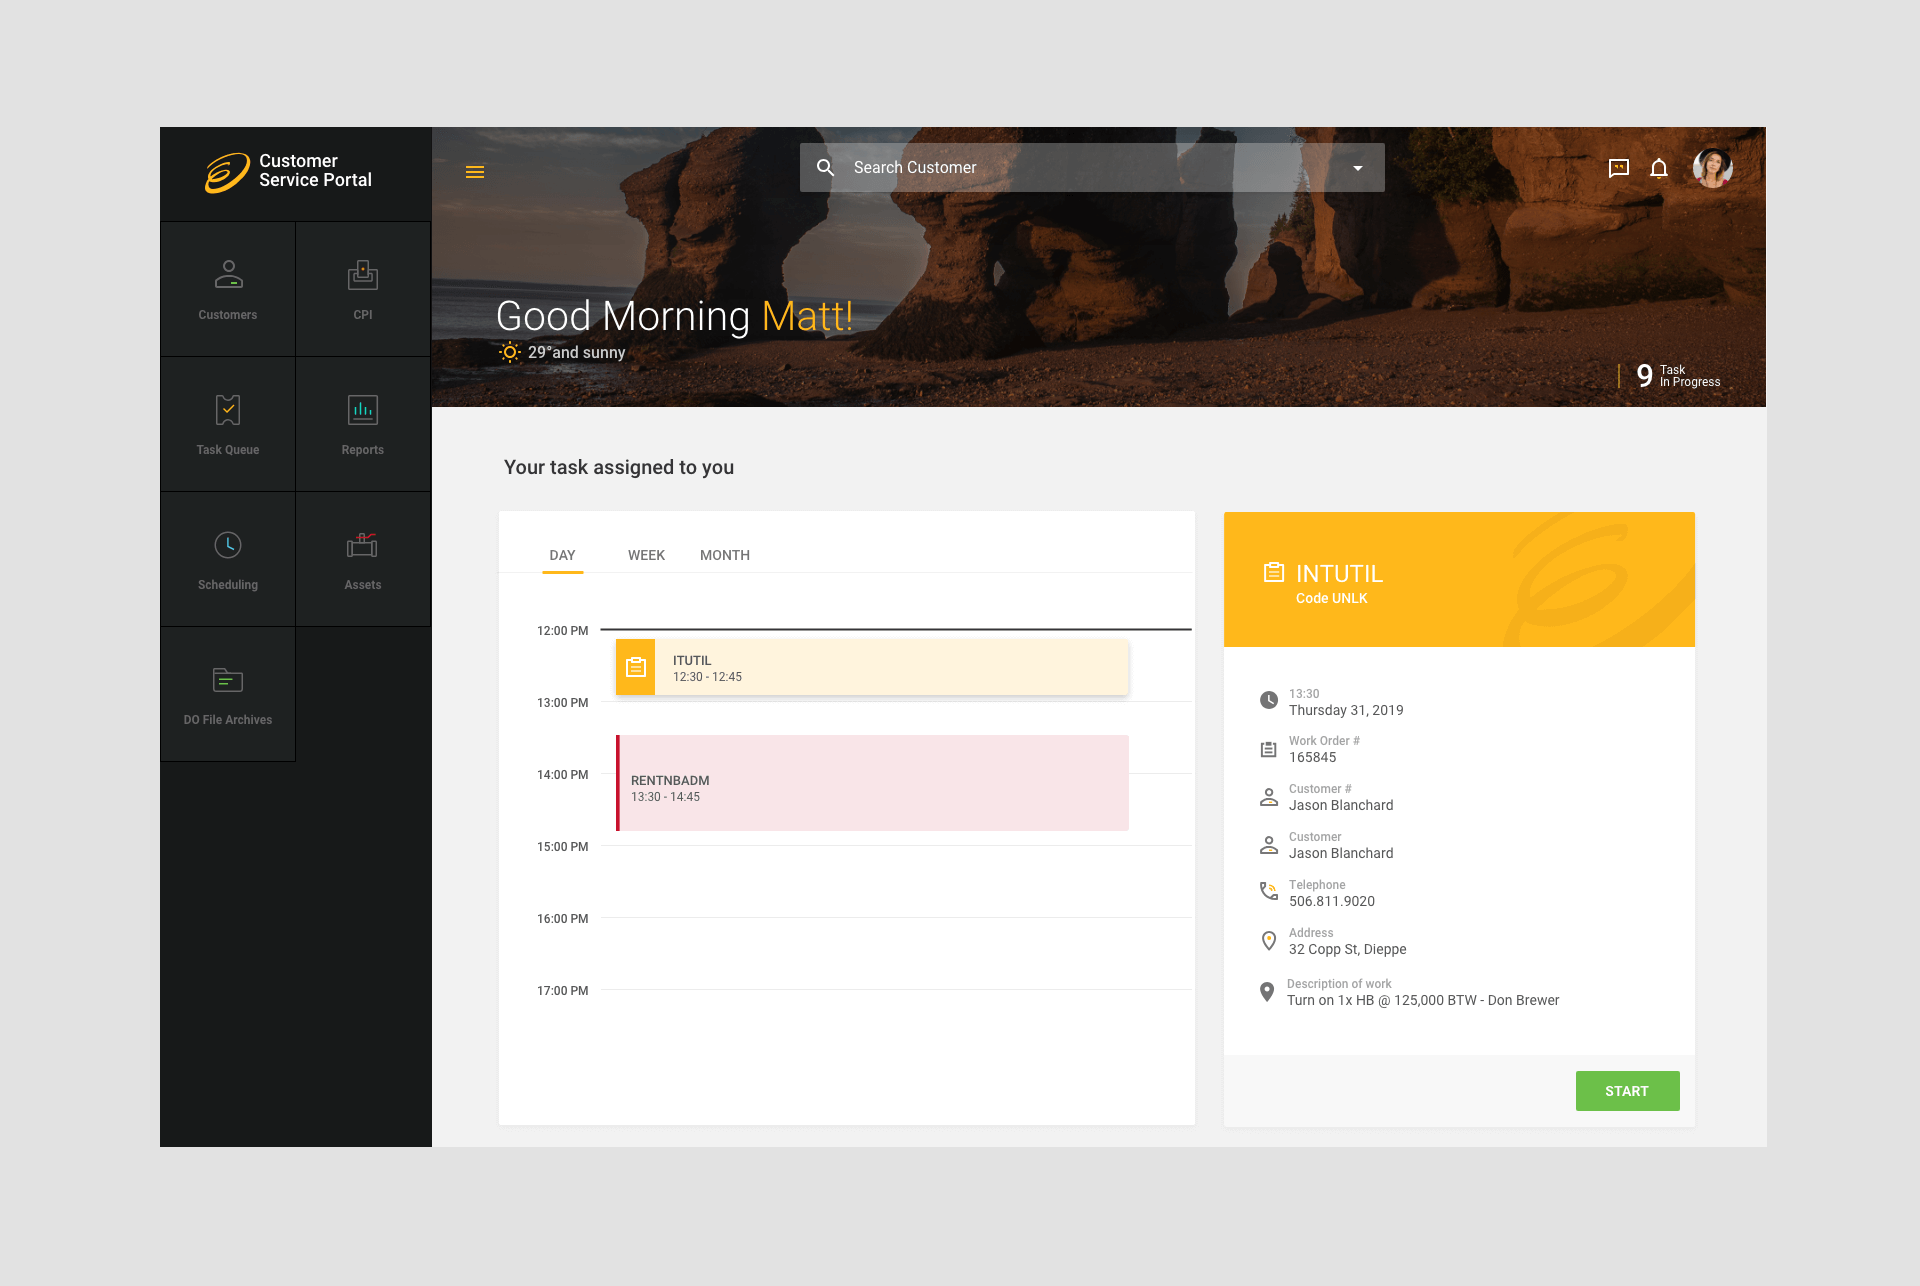The width and height of the screenshot is (1920, 1286).
Task: Click Jason Blanchard under Customer #
Action: (1341, 805)
